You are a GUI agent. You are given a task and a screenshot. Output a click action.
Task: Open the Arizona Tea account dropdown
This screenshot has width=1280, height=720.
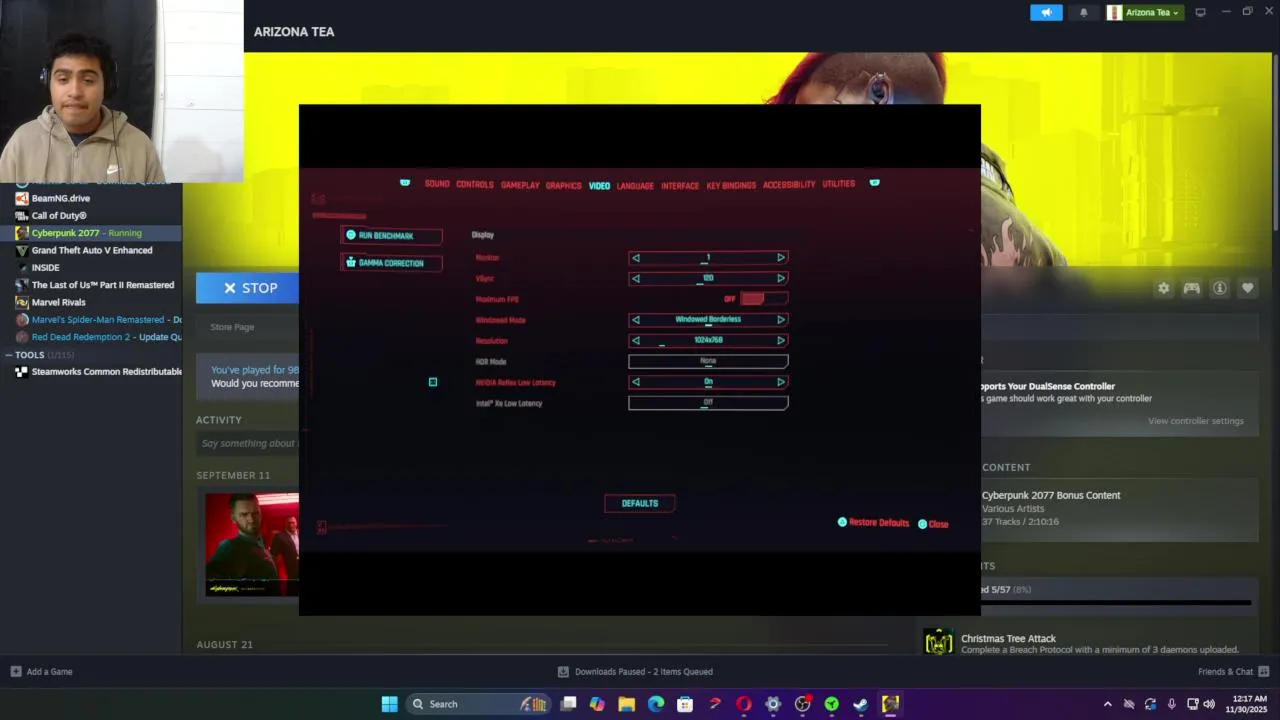click(1144, 12)
